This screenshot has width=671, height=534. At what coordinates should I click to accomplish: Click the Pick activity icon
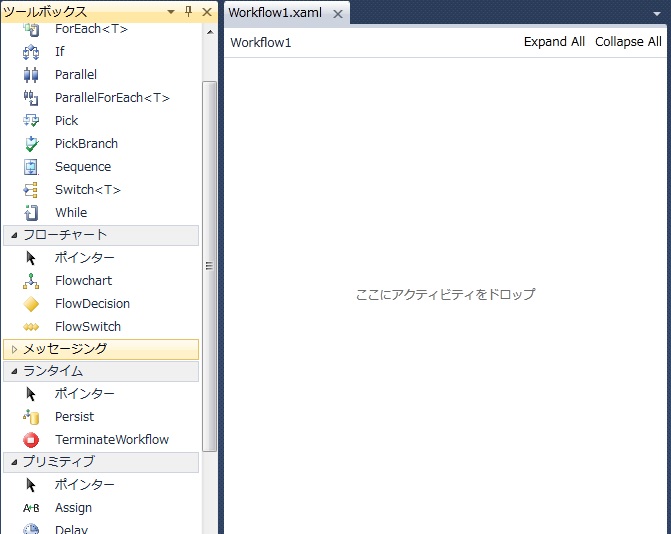[x=31, y=121]
